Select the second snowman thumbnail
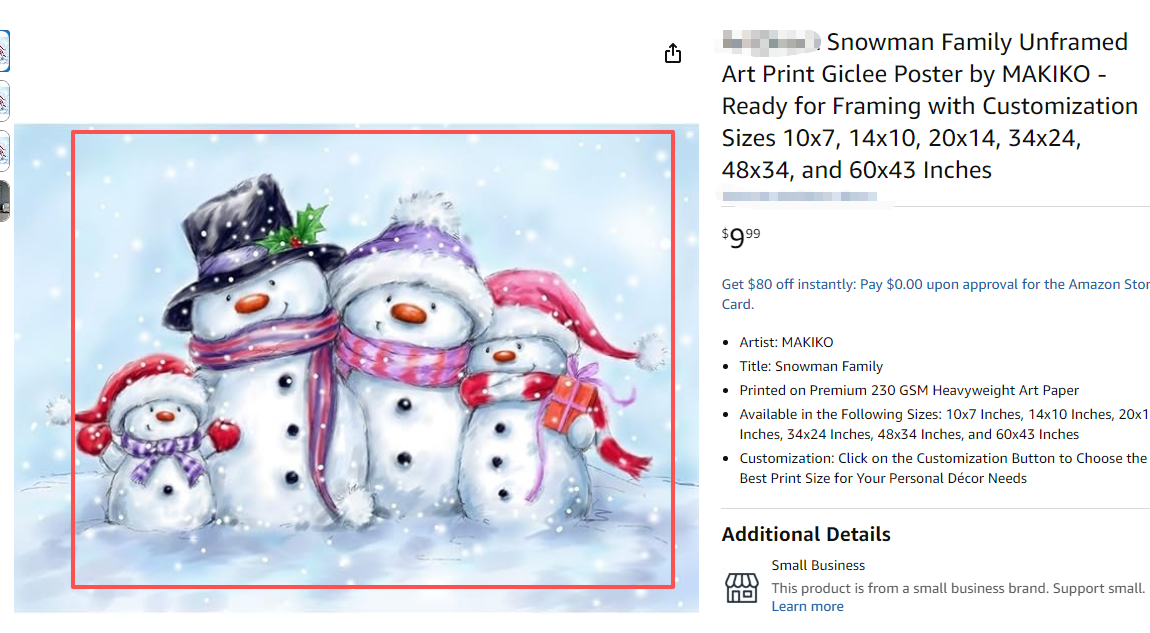The height and width of the screenshot is (633, 1150). (4, 100)
